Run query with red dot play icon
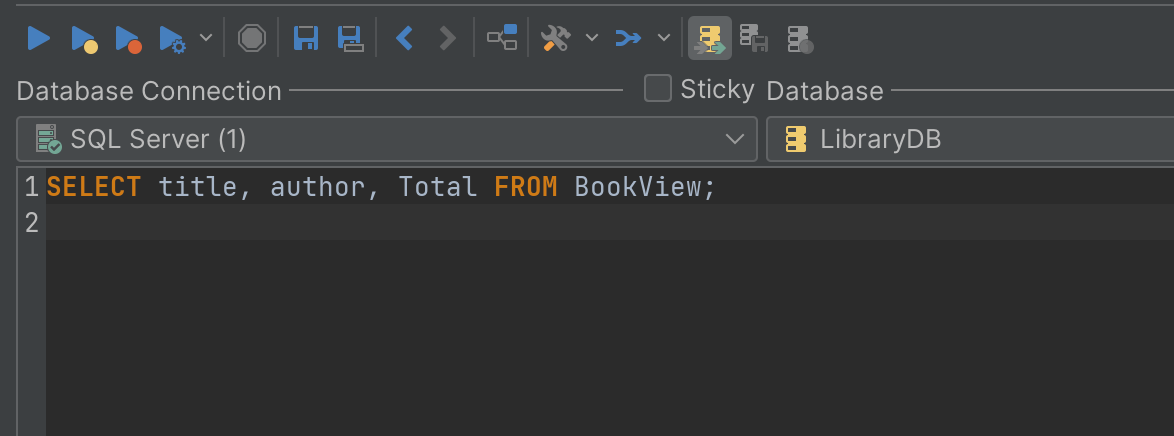Image resolution: width=1174 pixels, height=436 pixels. click(128, 38)
